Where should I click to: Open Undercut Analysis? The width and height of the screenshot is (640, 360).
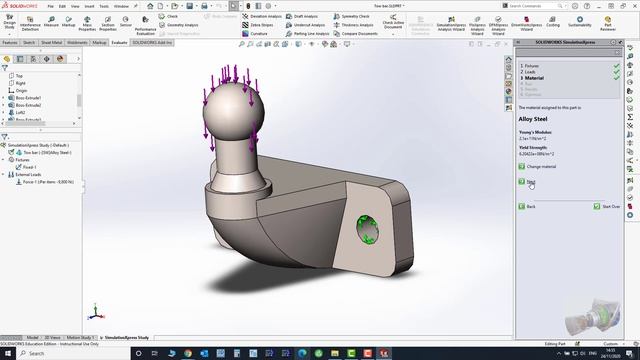[x=306, y=25]
